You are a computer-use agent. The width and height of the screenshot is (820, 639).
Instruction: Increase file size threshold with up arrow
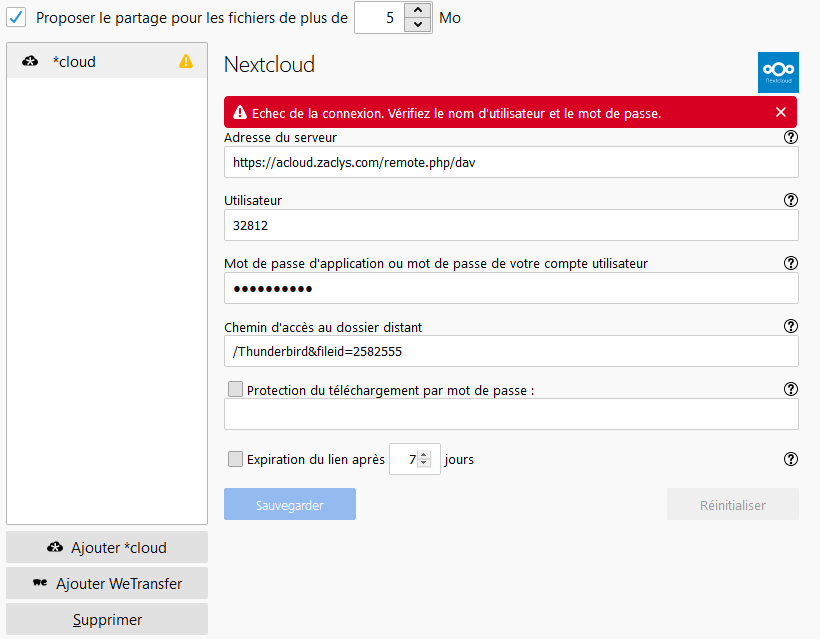(x=418, y=11)
